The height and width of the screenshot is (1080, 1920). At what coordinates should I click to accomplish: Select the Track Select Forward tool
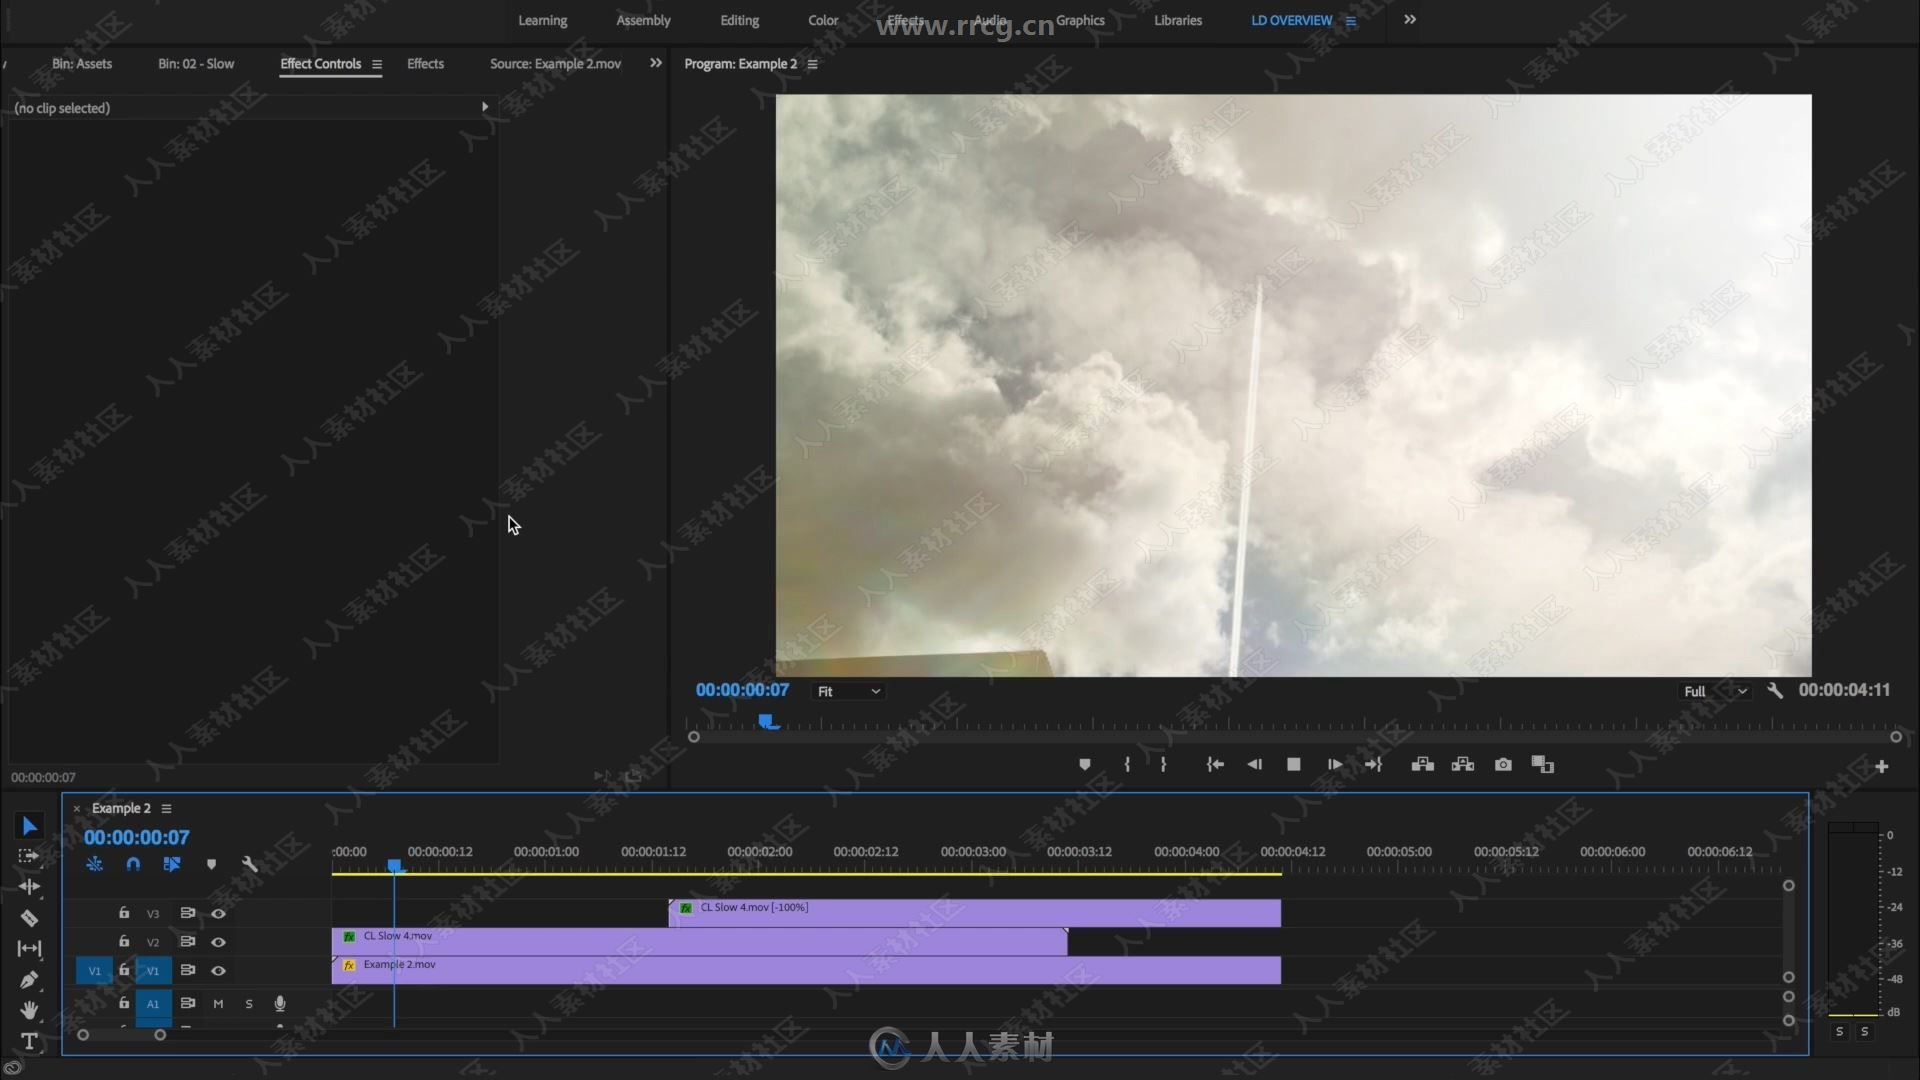[x=29, y=857]
